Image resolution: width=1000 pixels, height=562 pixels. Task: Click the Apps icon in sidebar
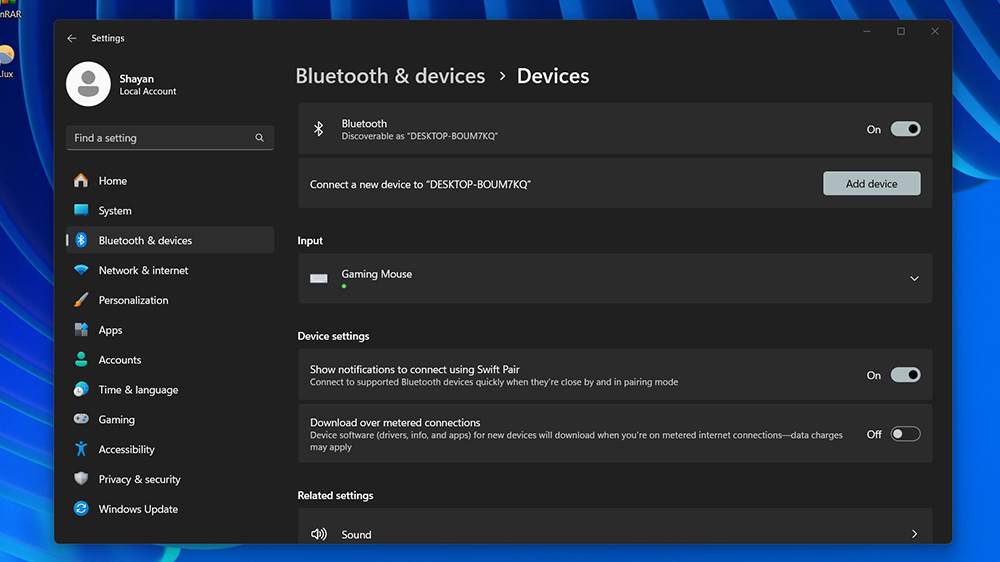pos(81,330)
